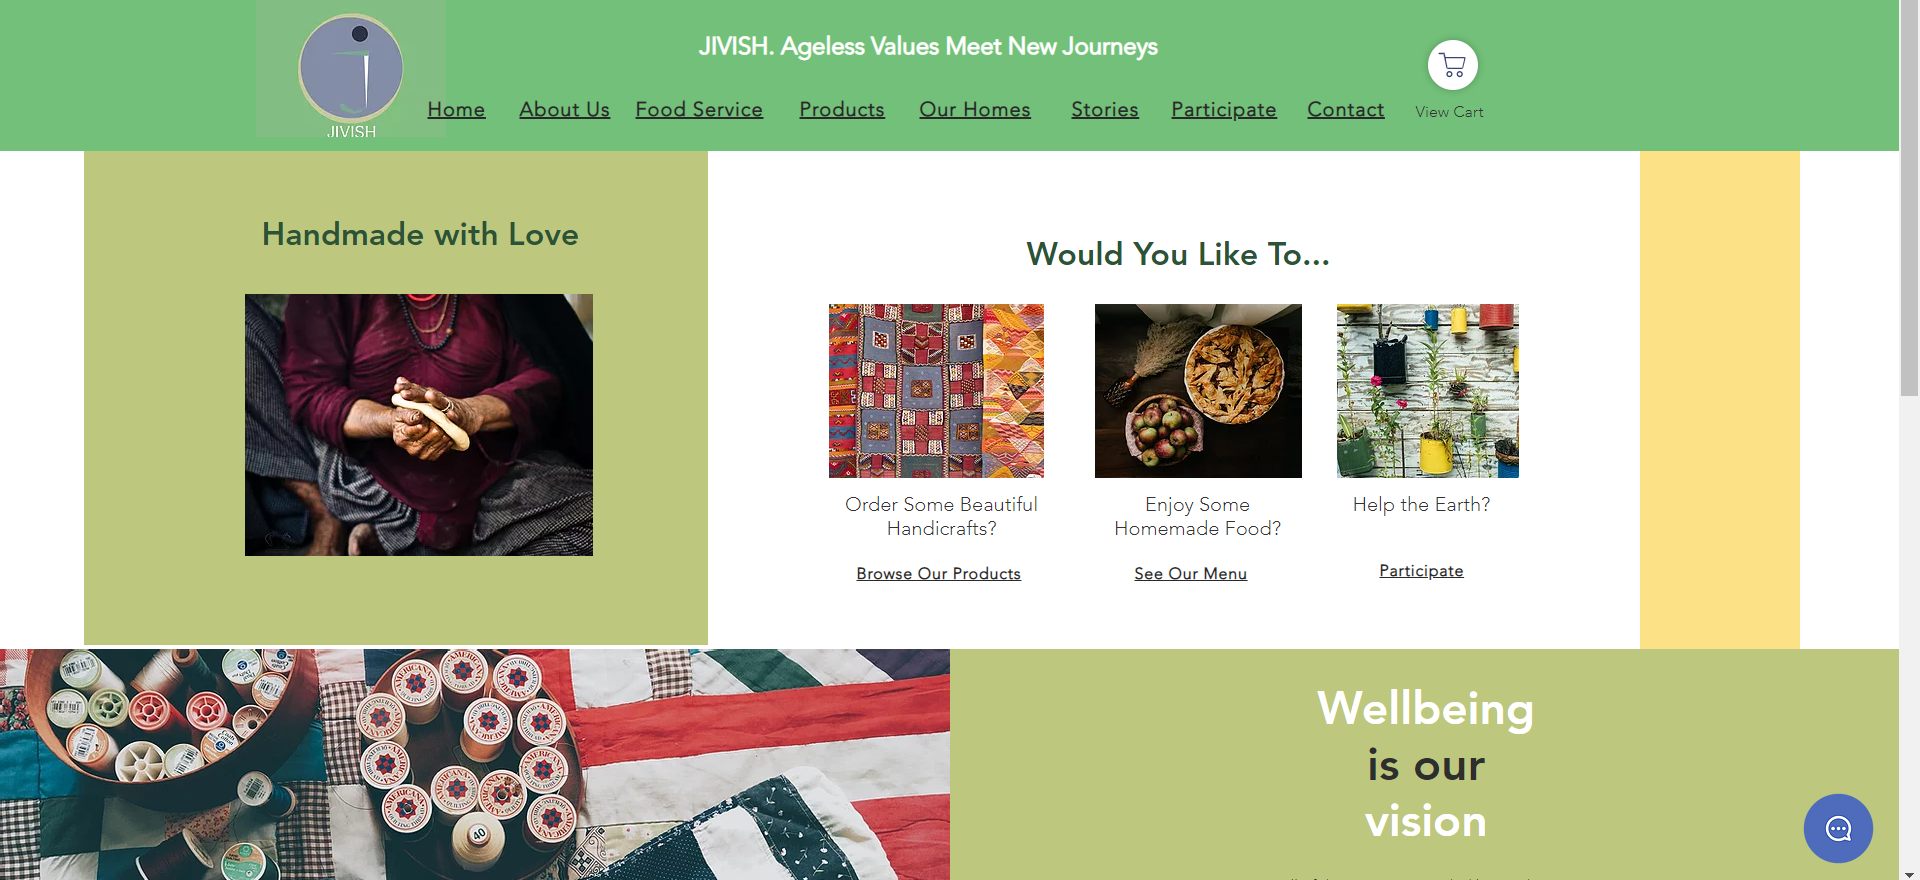This screenshot has height=880, width=1920.
Task: Click the page vertical scrollbar thumb
Action: point(1909,200)
